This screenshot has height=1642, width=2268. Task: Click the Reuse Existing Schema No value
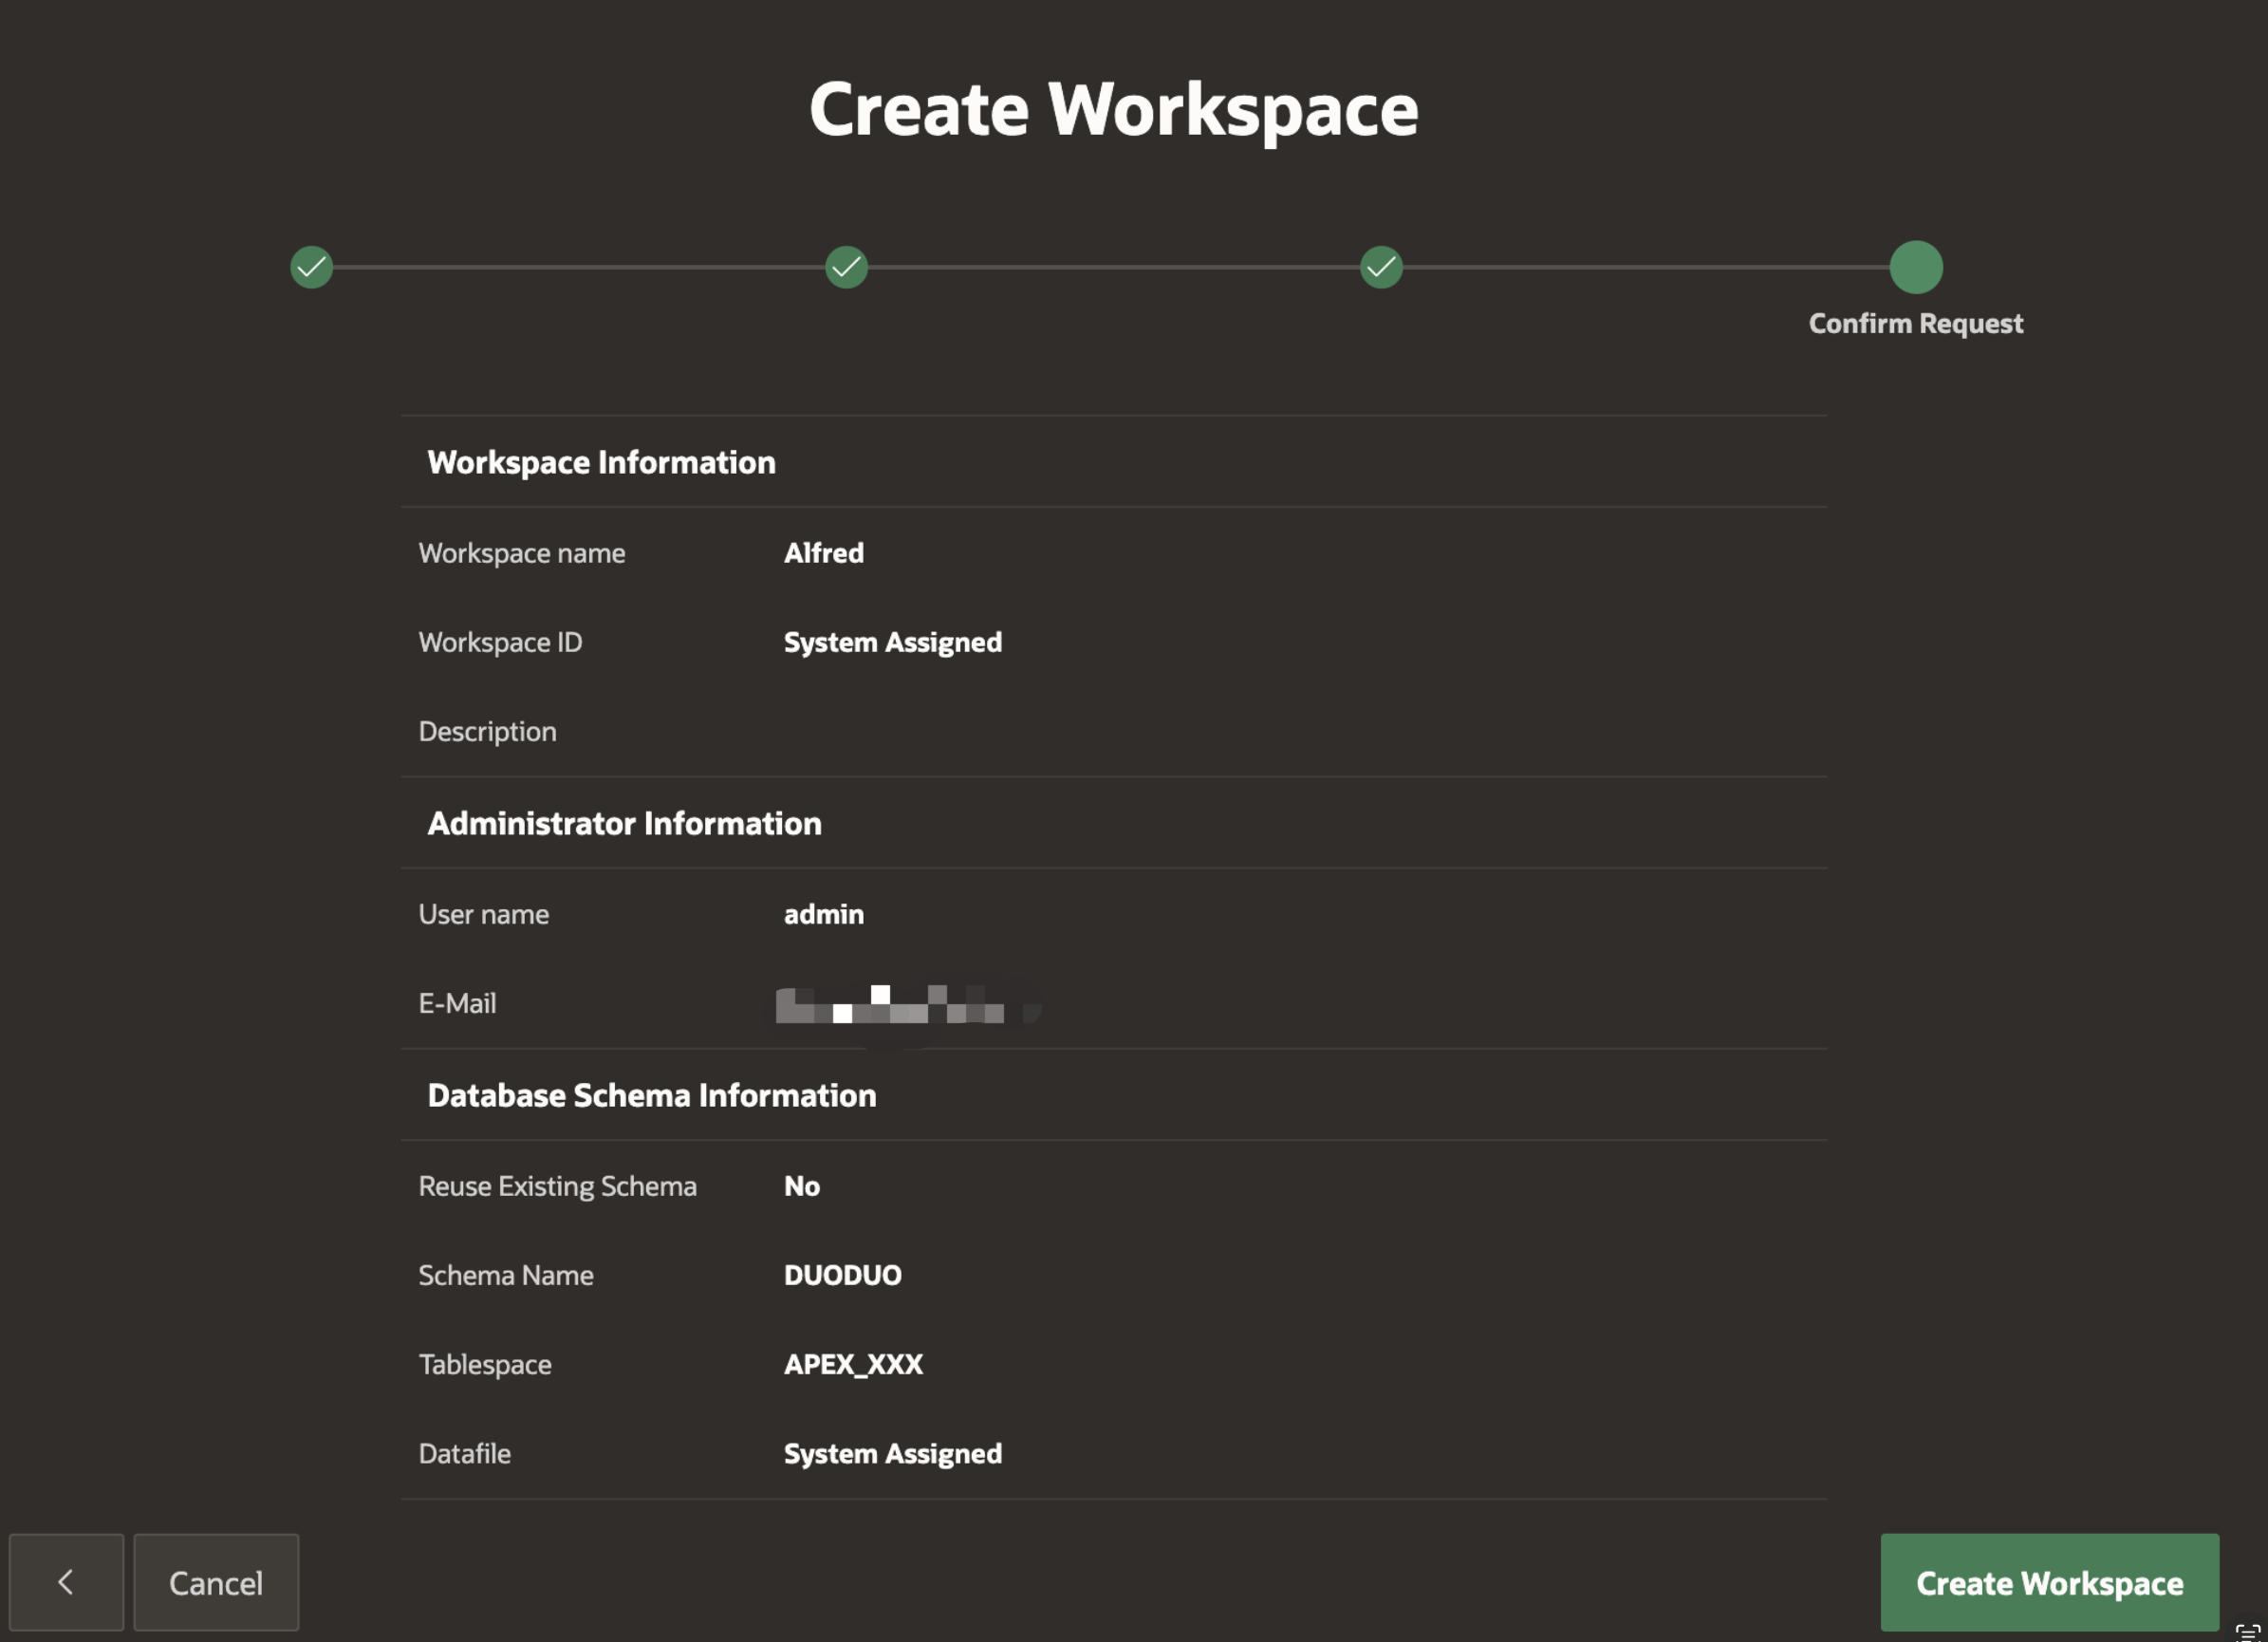801,1186
